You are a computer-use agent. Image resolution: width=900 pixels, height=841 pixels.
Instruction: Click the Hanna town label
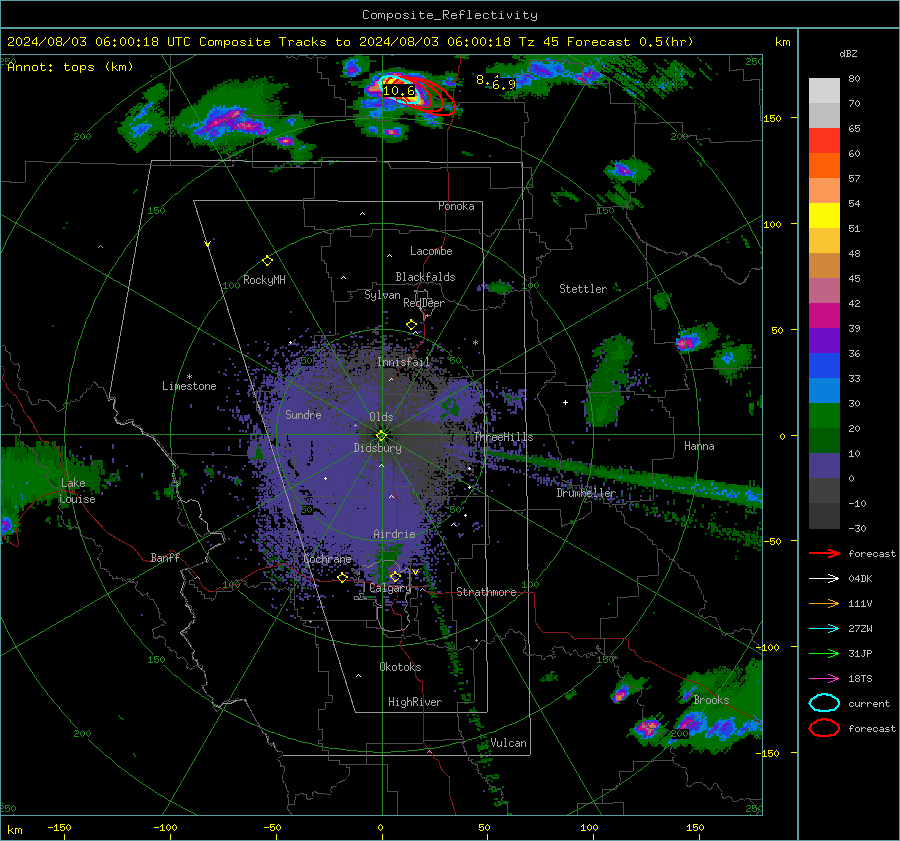pyautogui.click(x=699, y=446)
